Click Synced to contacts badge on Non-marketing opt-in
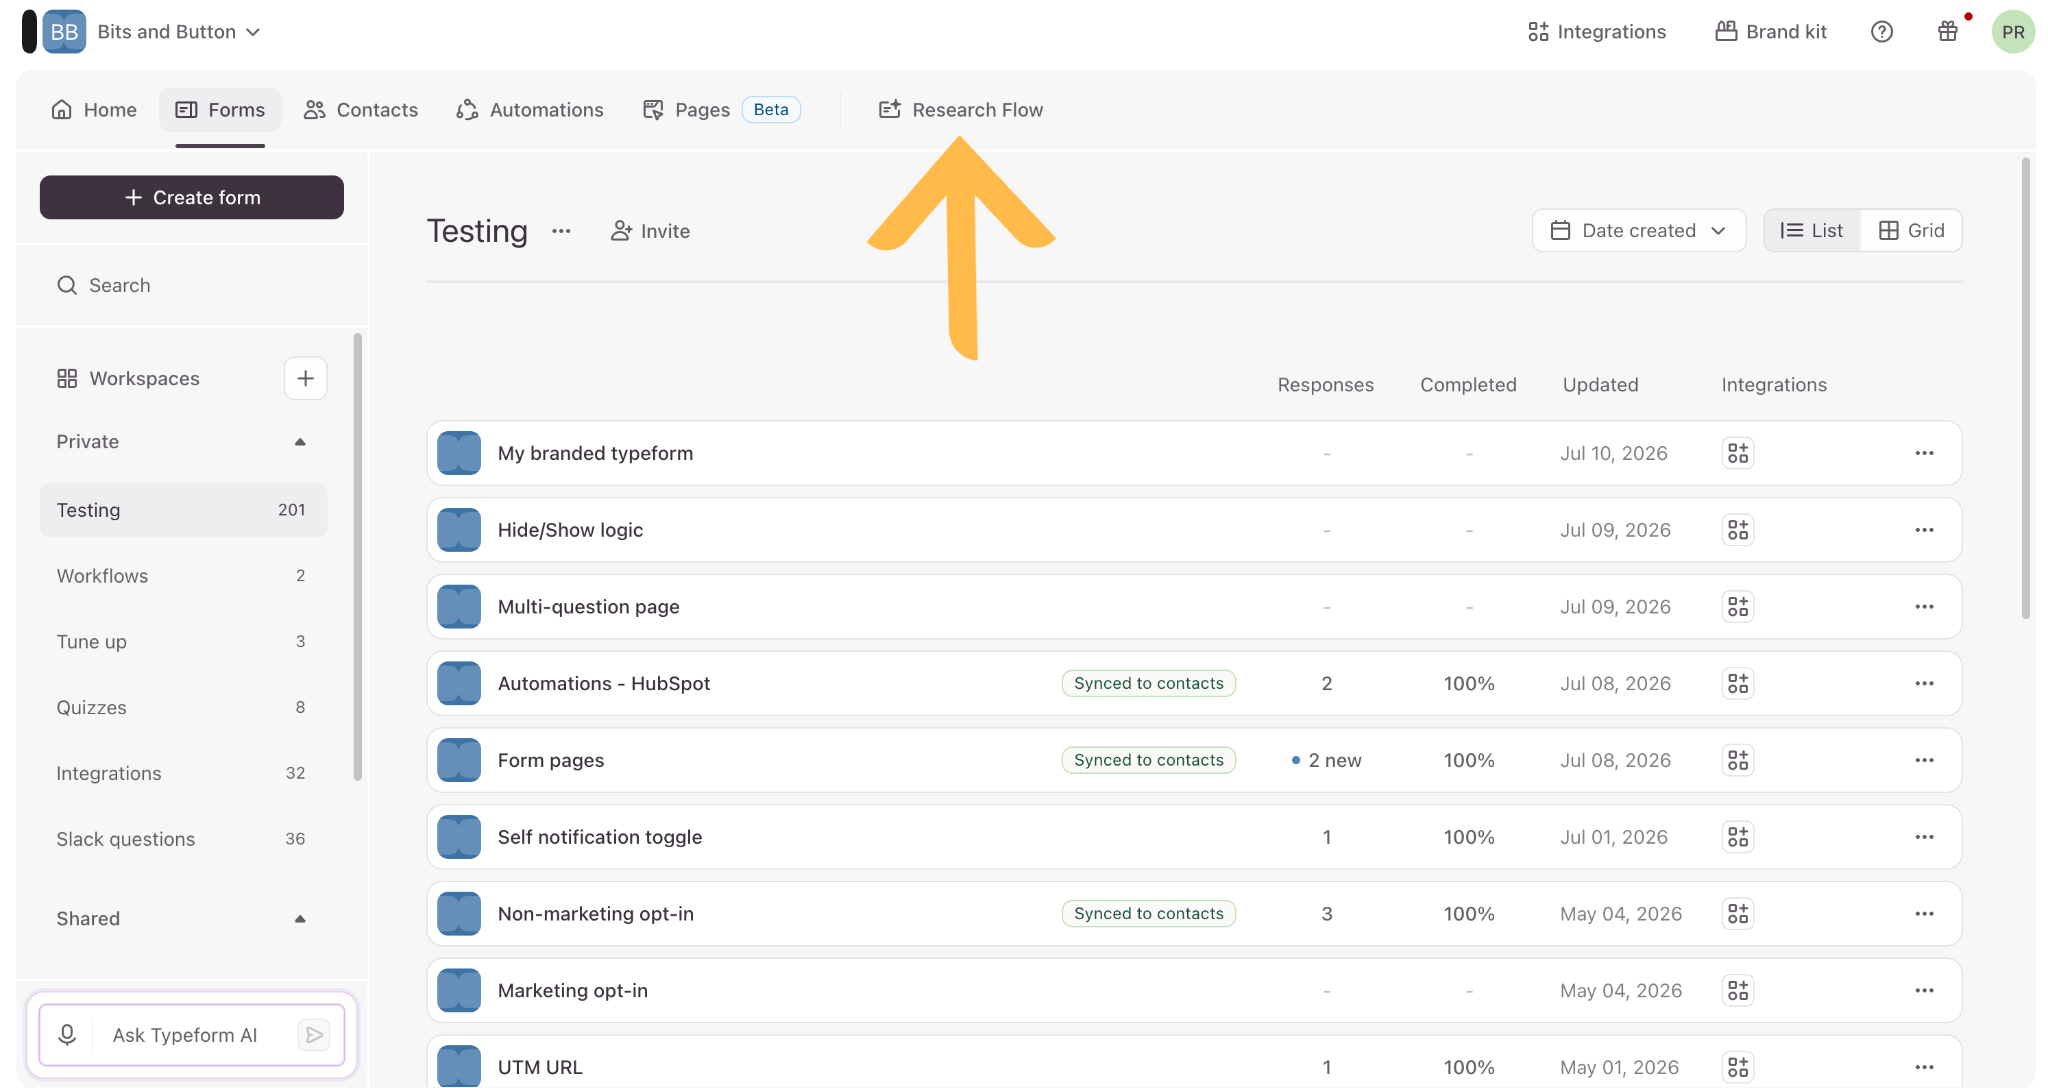Viewport: 2048px width, 1088px height. coord(1149,914)
